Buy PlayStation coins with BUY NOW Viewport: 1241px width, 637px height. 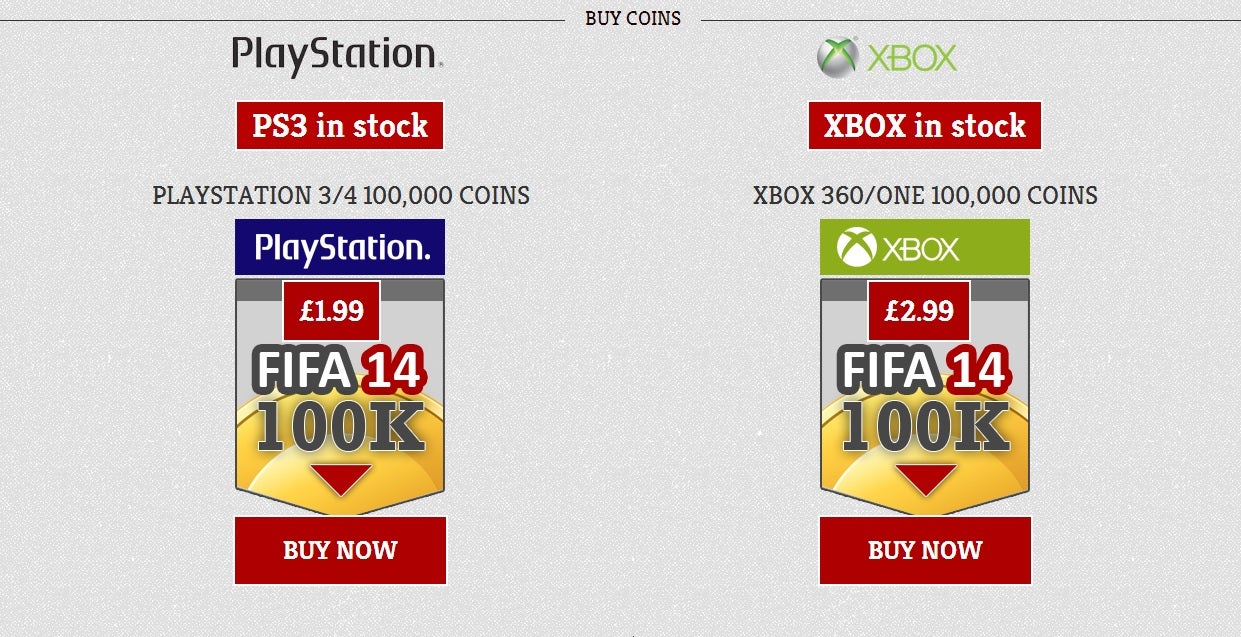point(340,550)
